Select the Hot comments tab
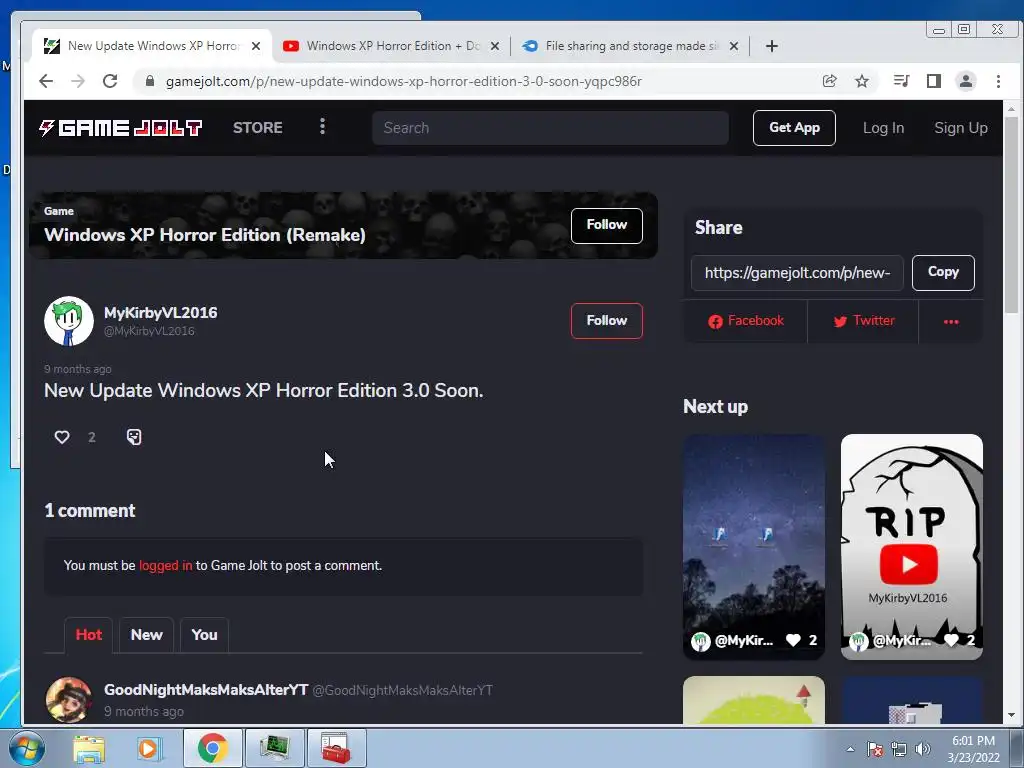The width and height of the screenshot is (1024, 768). (x=89, y=635)
